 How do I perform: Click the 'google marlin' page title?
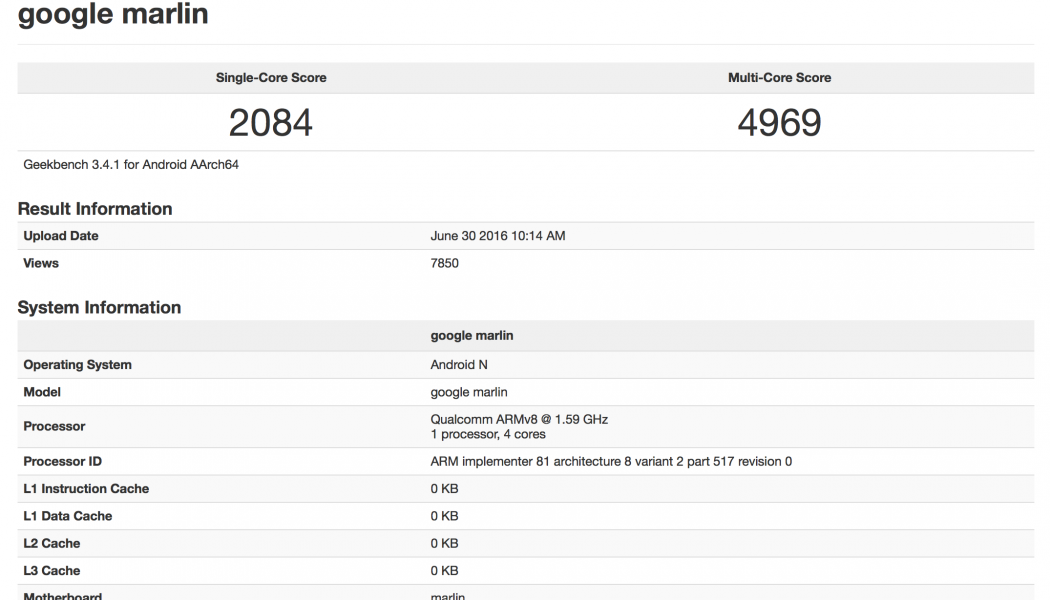coord(113,15)
